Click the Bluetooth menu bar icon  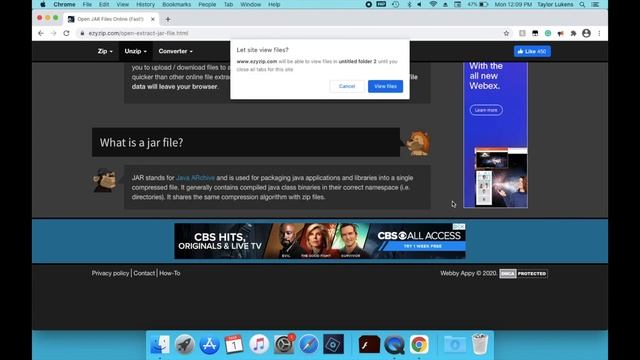(x=409, y=4)
